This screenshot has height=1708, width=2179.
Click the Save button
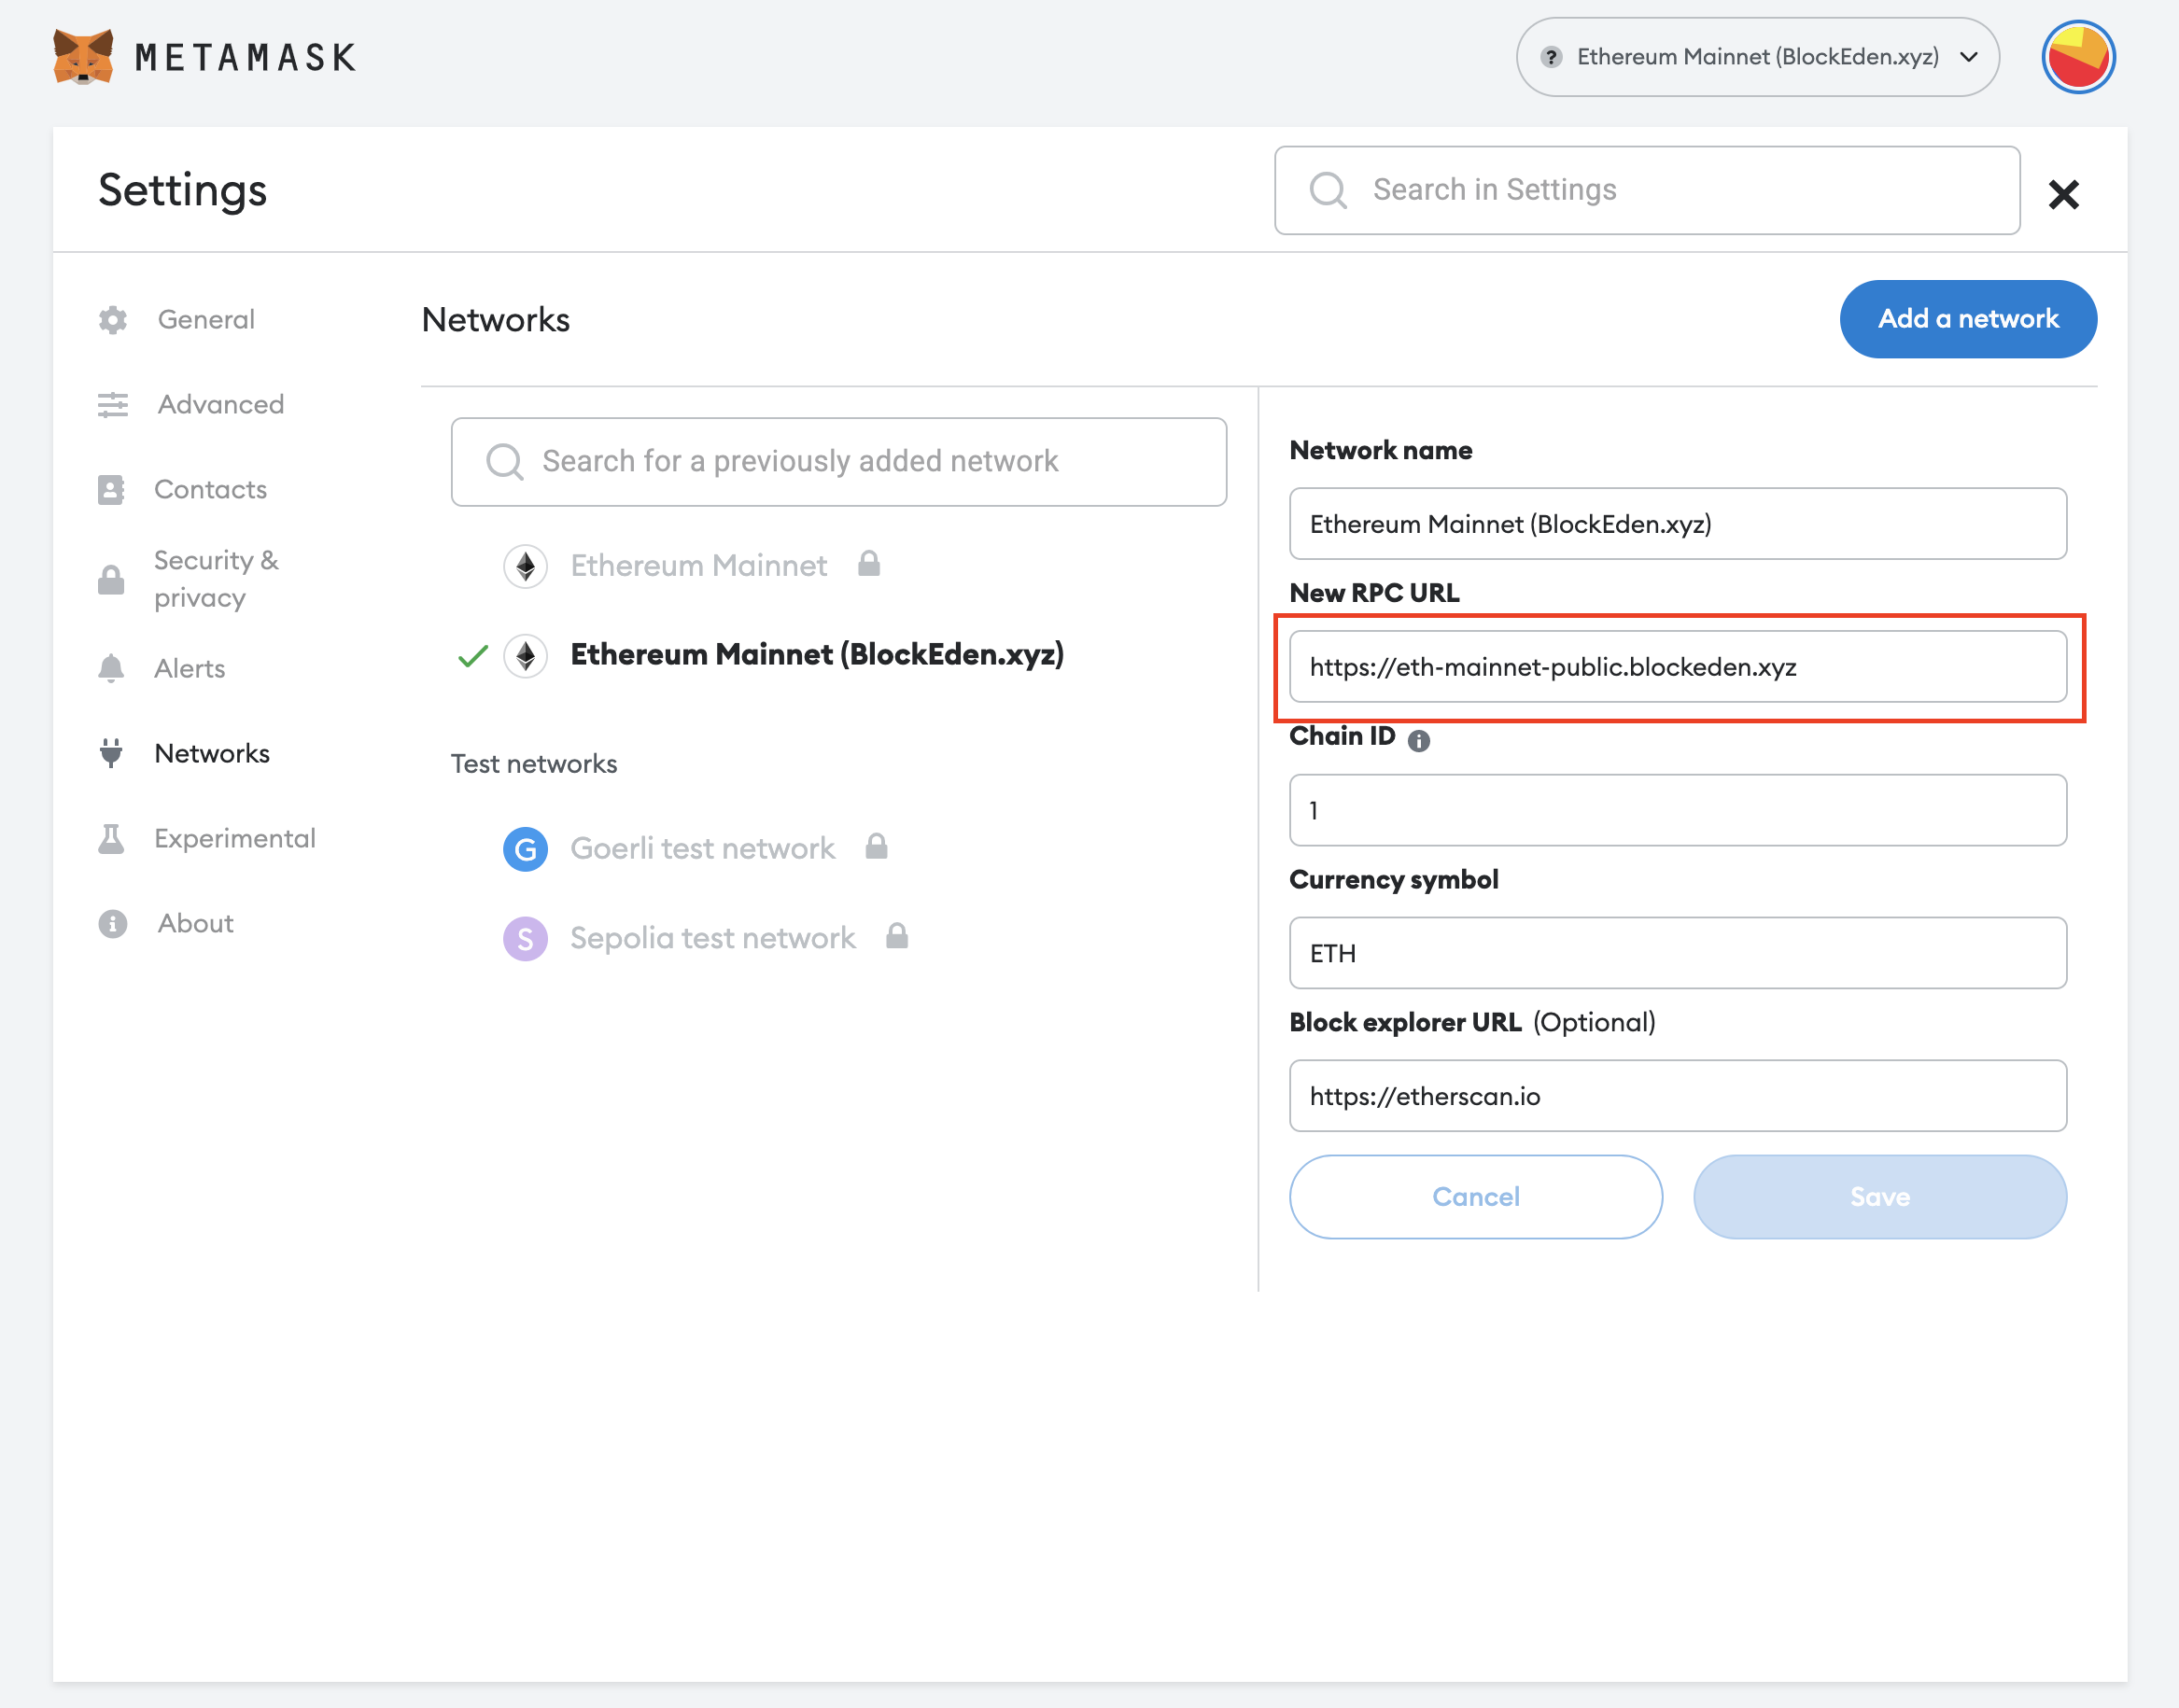click(x=1879, y=1196)
